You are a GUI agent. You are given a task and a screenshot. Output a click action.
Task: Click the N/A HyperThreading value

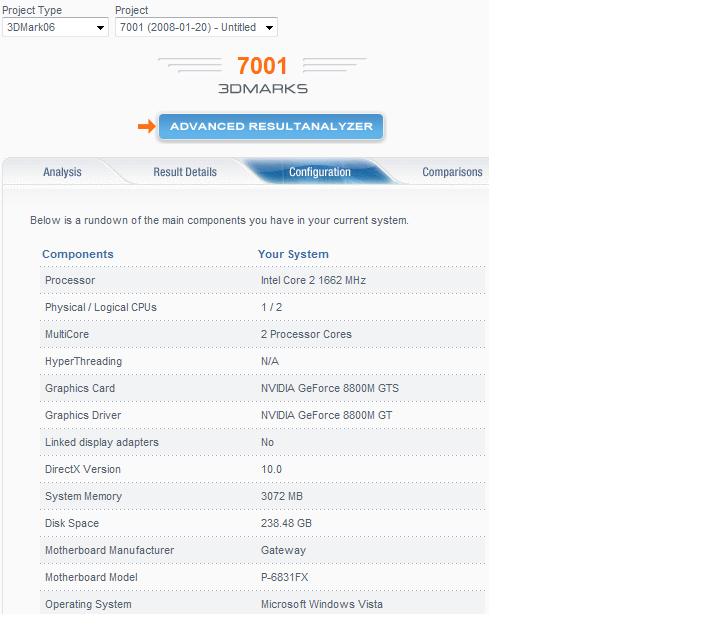coord(270,362)
